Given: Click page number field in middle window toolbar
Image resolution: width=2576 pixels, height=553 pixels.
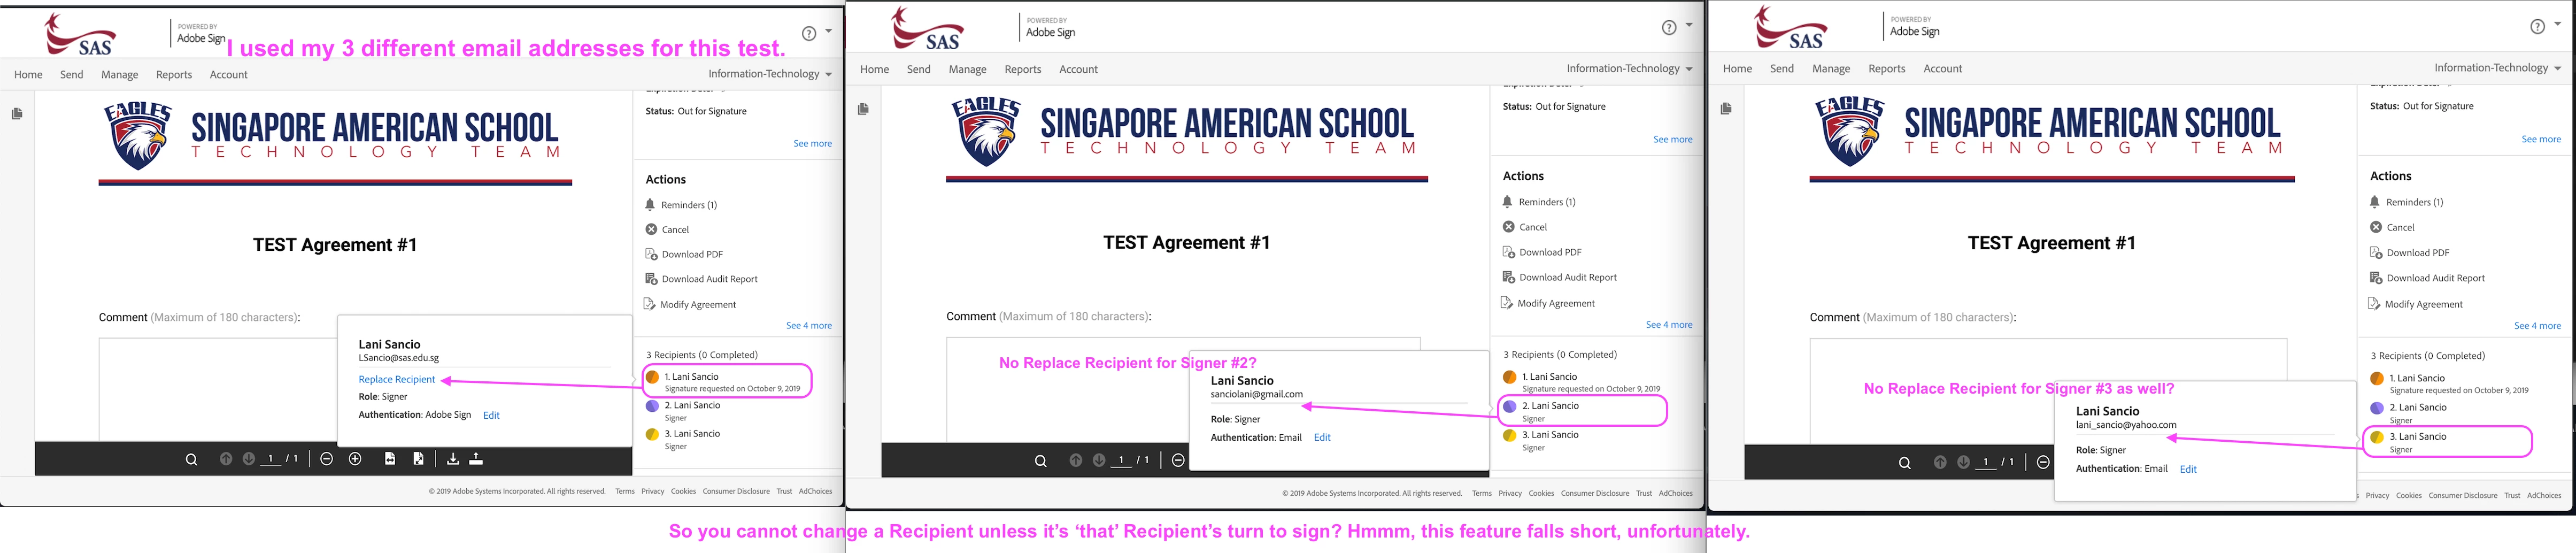Looking at the screenshot, I should [x=1122, y=461].
